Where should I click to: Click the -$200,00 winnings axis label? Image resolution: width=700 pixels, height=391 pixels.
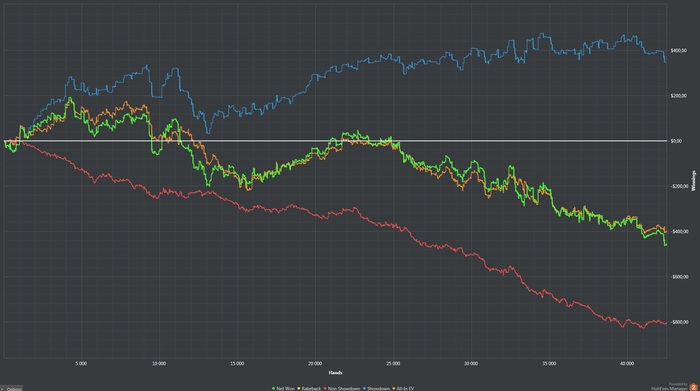tap(679, 187)
